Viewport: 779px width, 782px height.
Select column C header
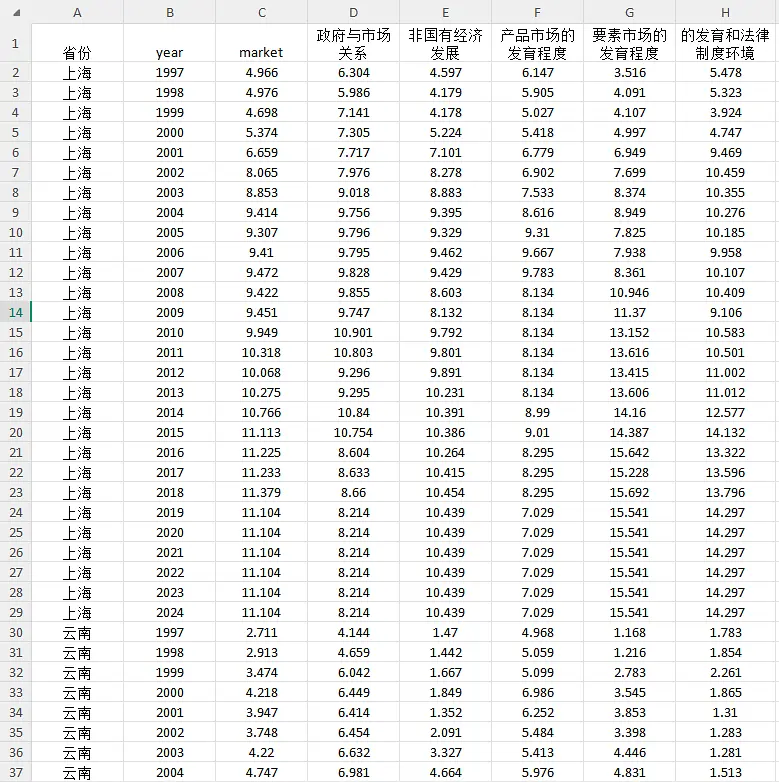click(x=261, y=12)
